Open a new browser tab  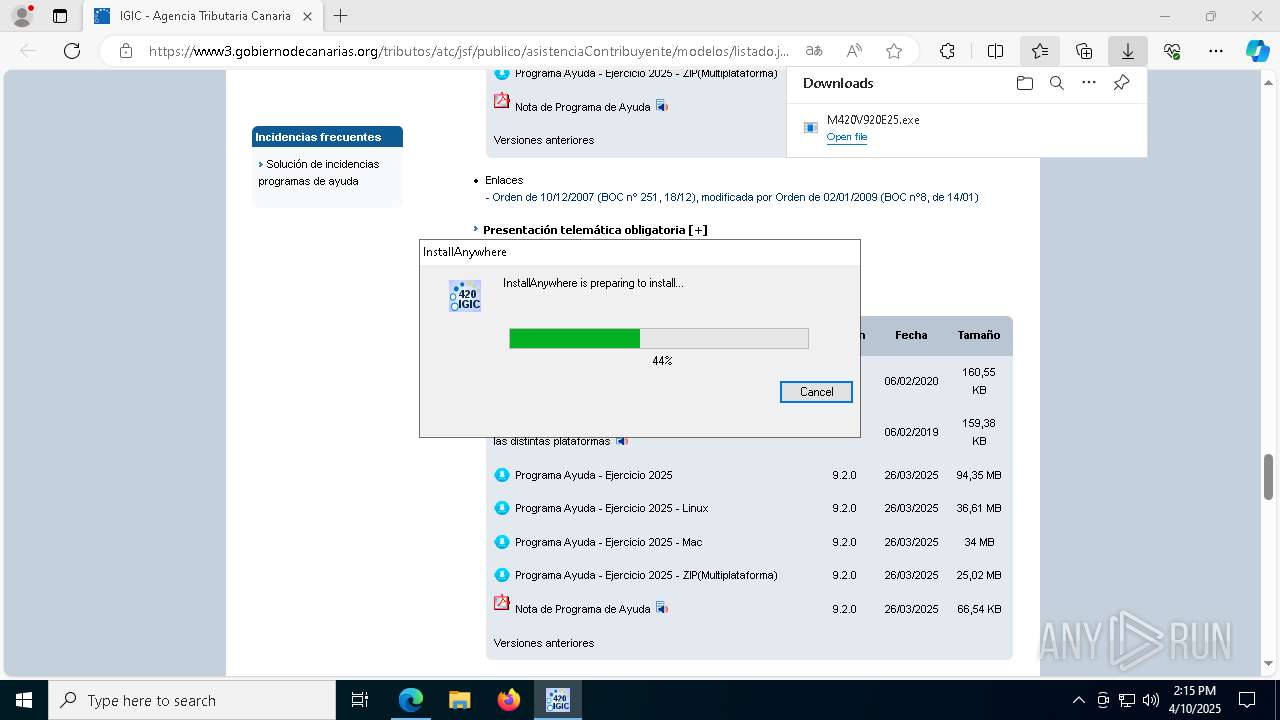click(x=341, y=16)
